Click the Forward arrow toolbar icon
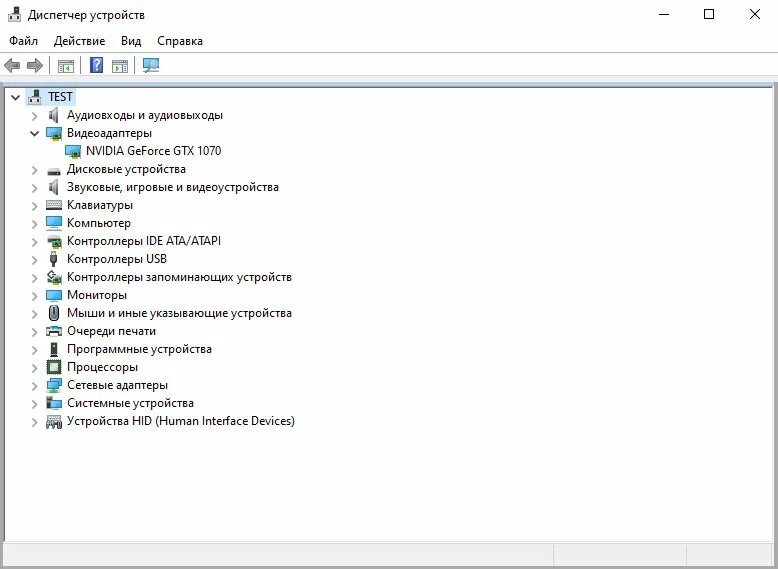Screen dimensions: 778x569 click(35, 65)
